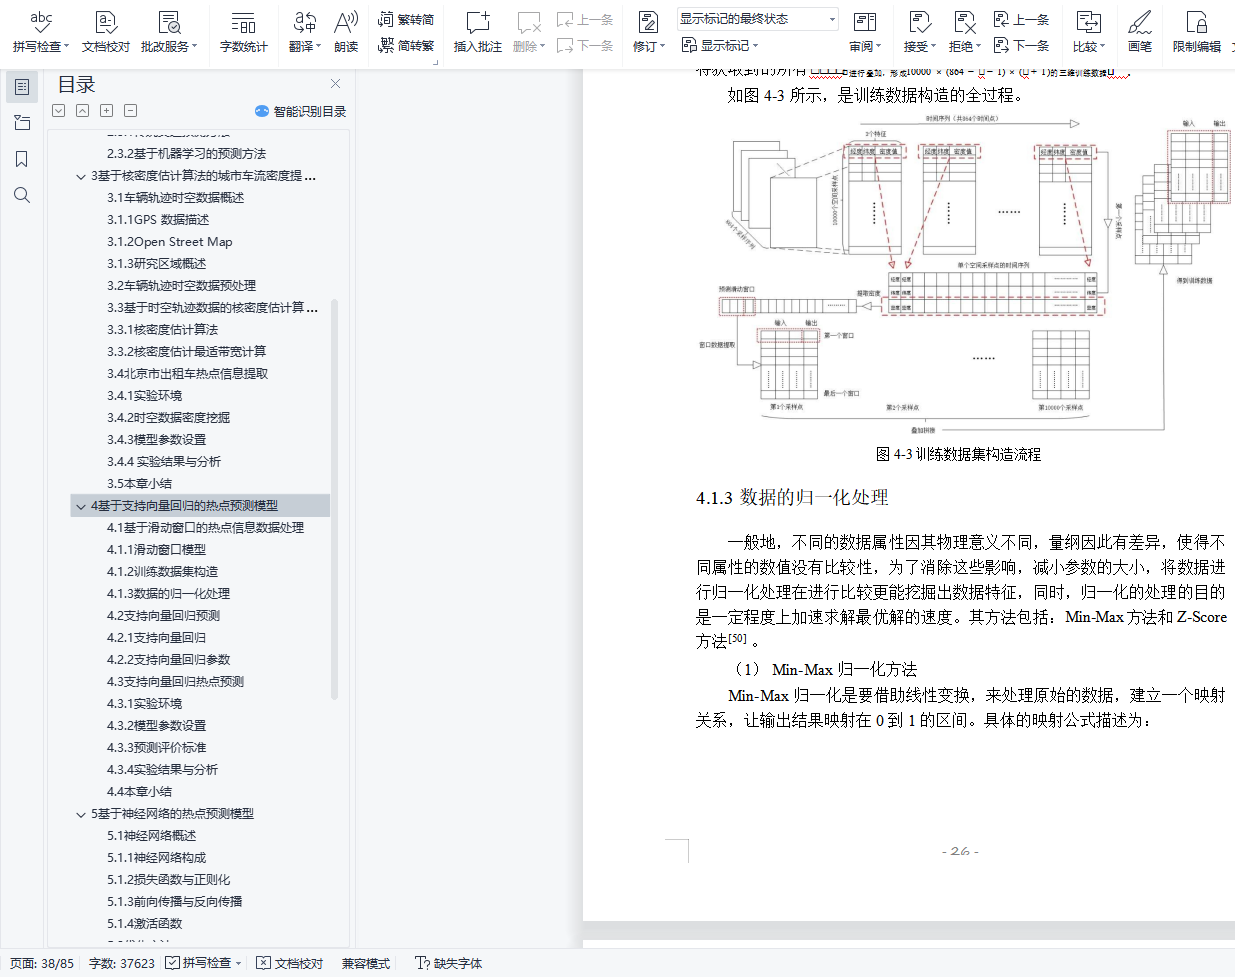Collapse chapter 4 支持向量回归 outline node
This screenshot has height=977, width=1235.
click(81, 506)
